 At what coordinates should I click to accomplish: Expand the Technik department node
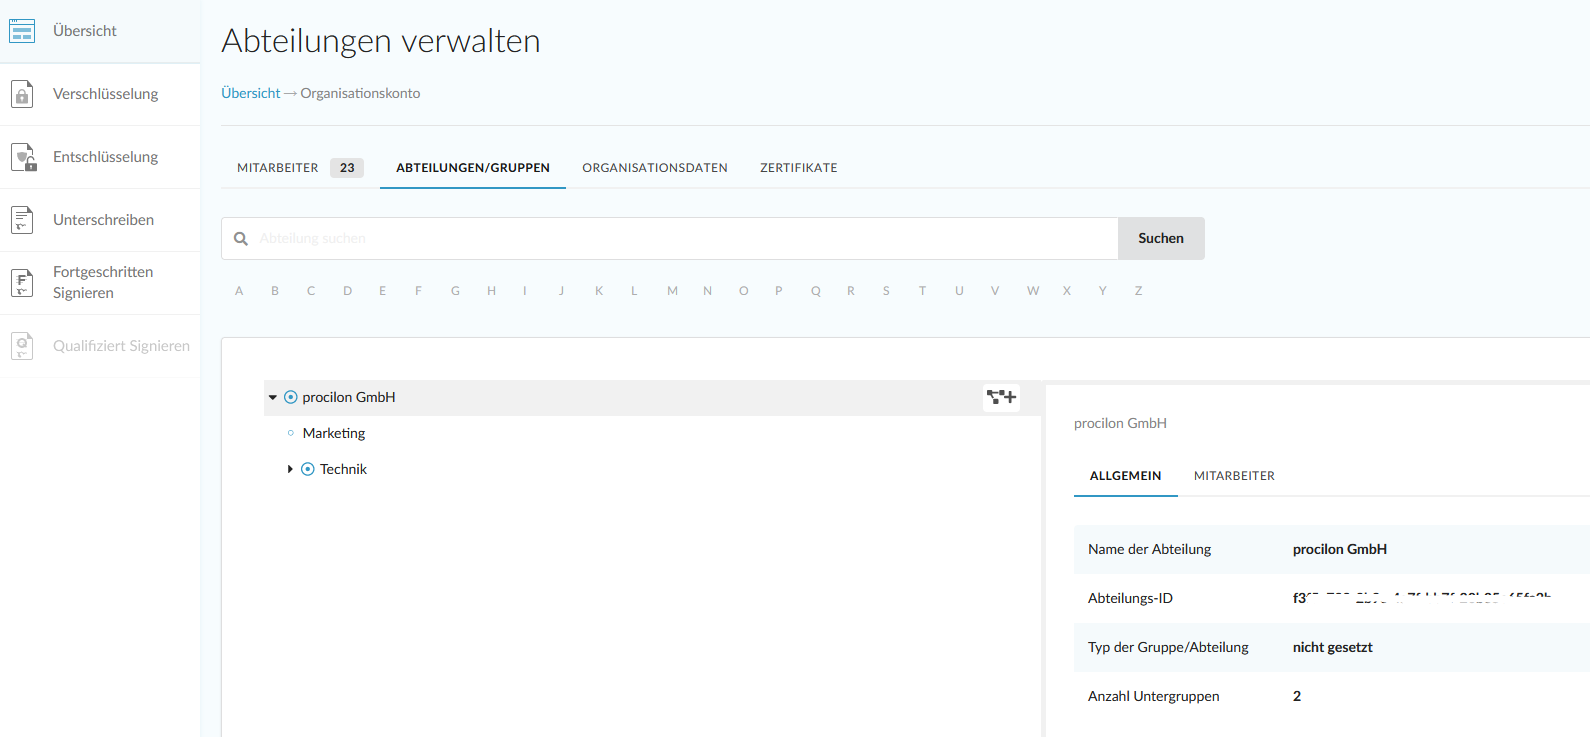(290, 469)
